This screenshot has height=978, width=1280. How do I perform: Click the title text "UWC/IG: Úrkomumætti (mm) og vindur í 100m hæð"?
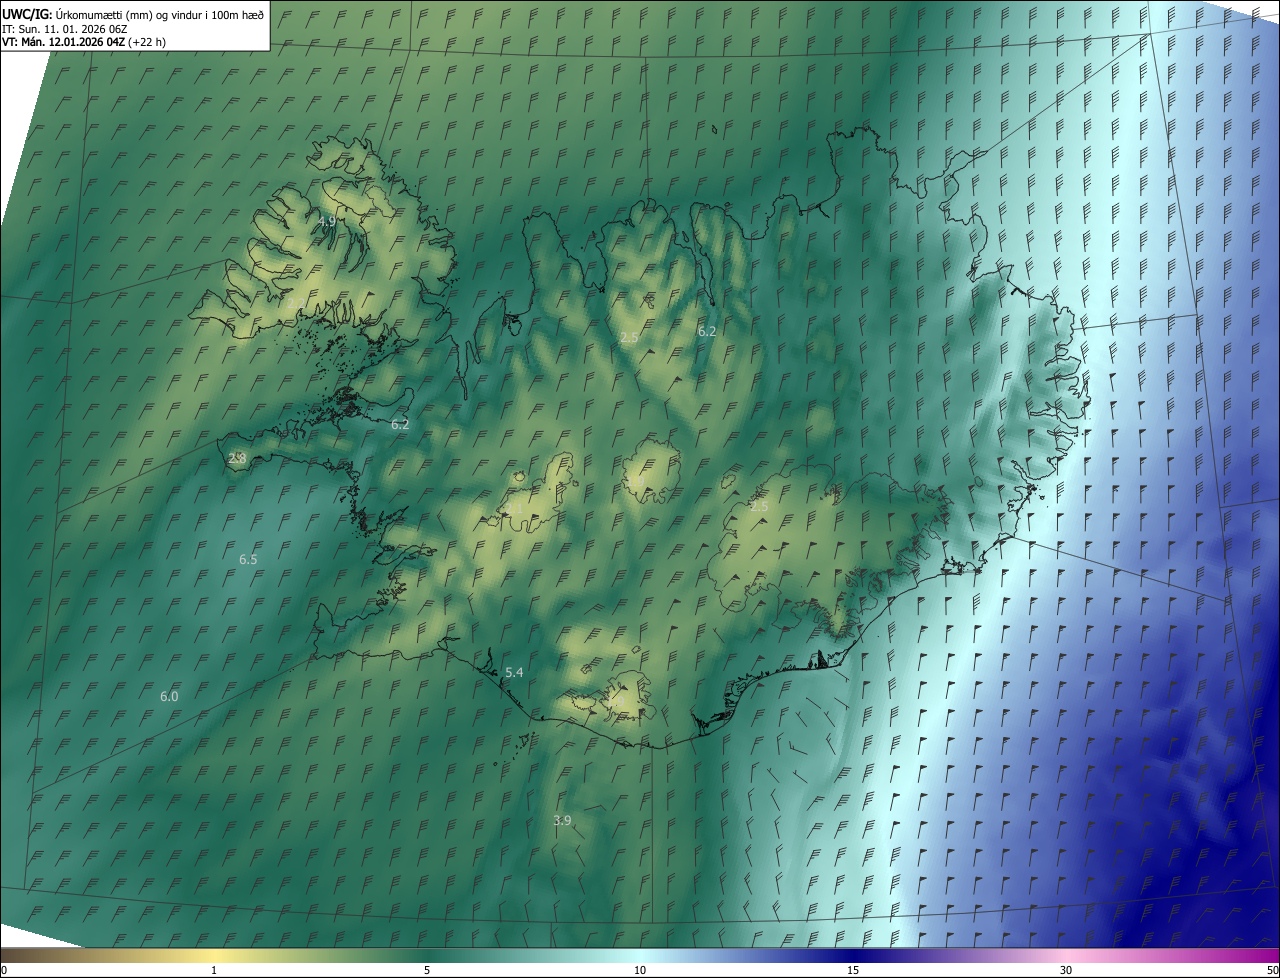point(133,14)
